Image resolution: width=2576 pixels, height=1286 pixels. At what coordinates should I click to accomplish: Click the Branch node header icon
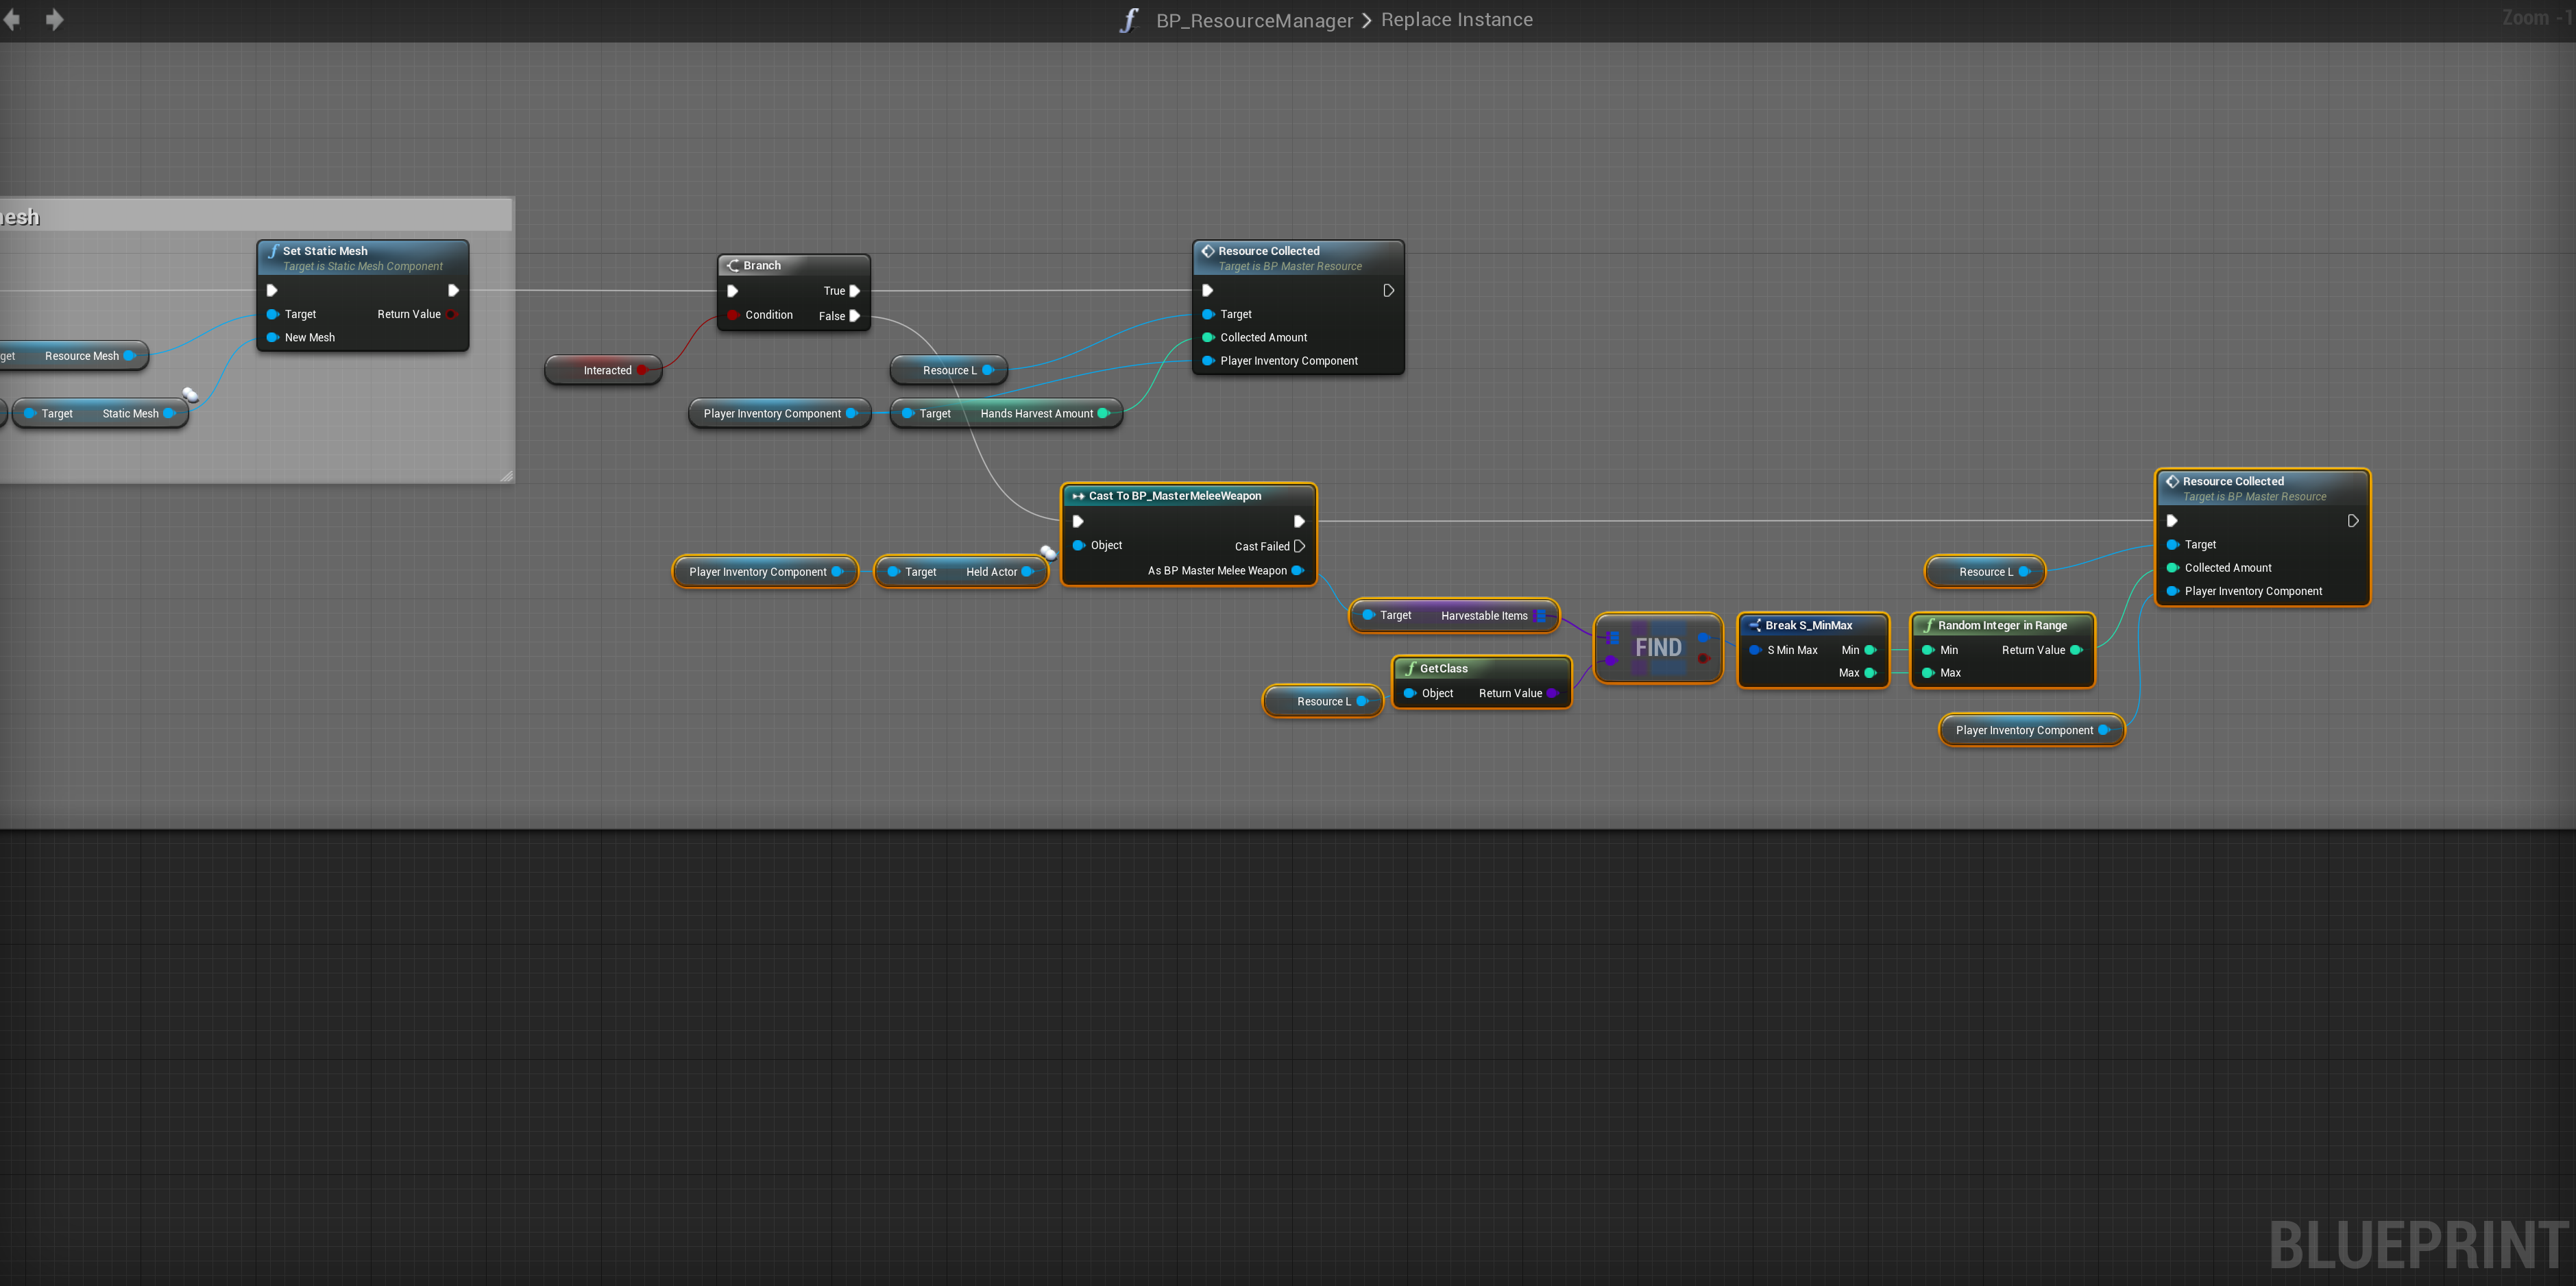(x=733, y=265)
